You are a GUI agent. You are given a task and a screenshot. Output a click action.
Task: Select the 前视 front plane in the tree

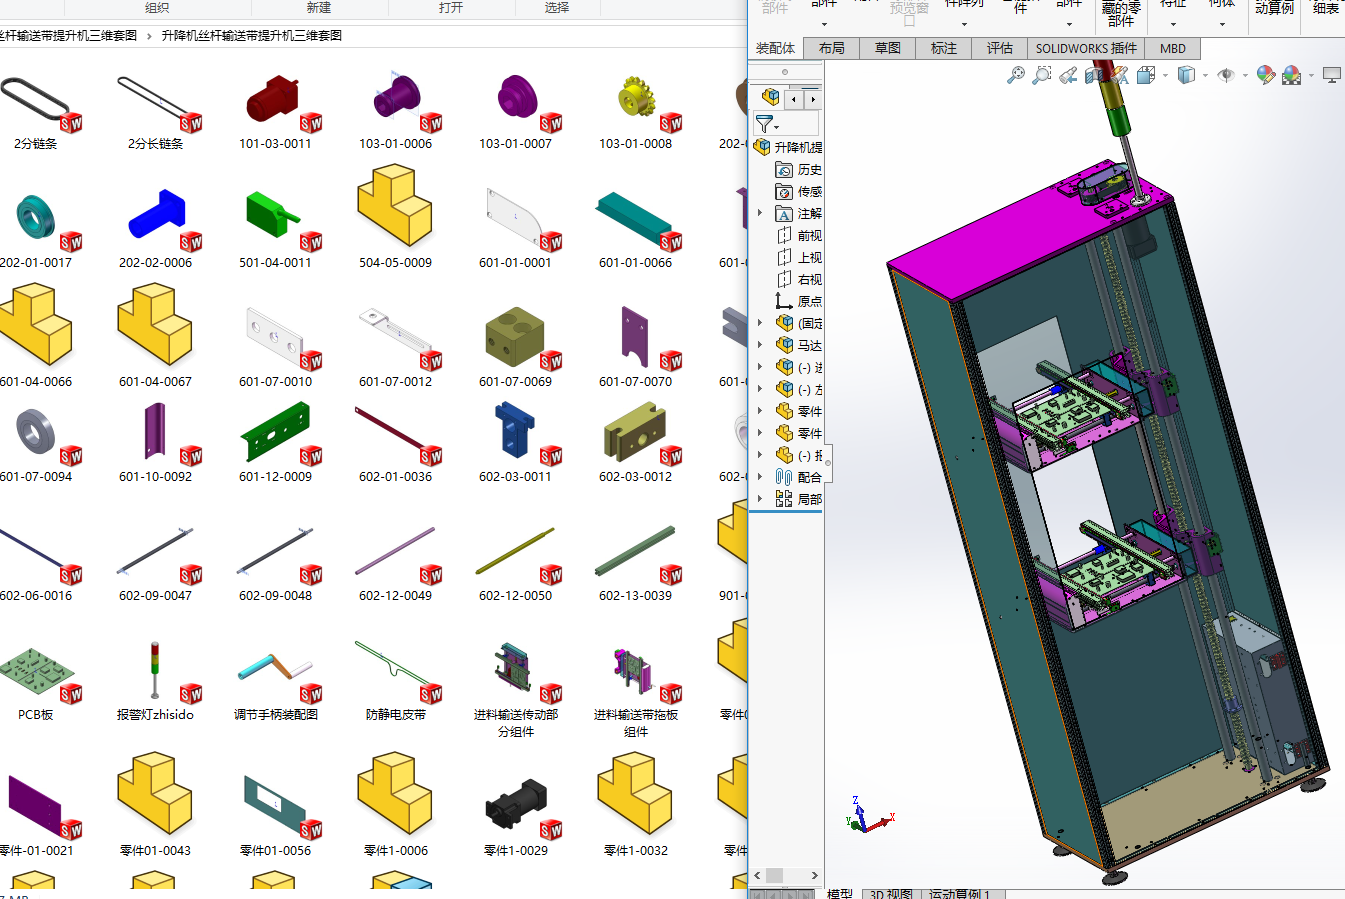[799, 236]
